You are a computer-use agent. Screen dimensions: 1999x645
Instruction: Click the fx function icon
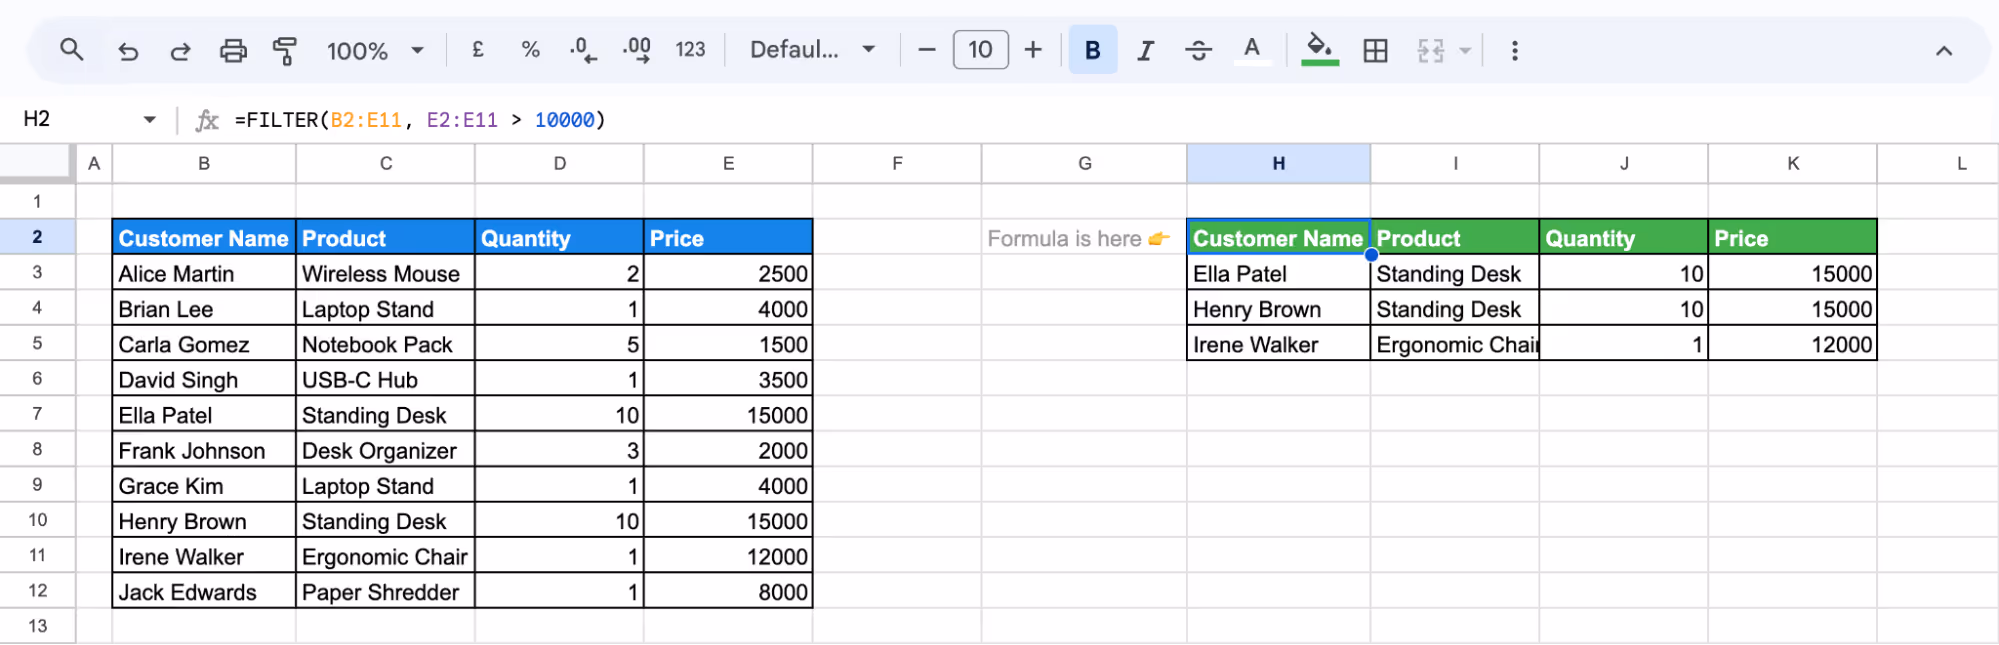207,120
